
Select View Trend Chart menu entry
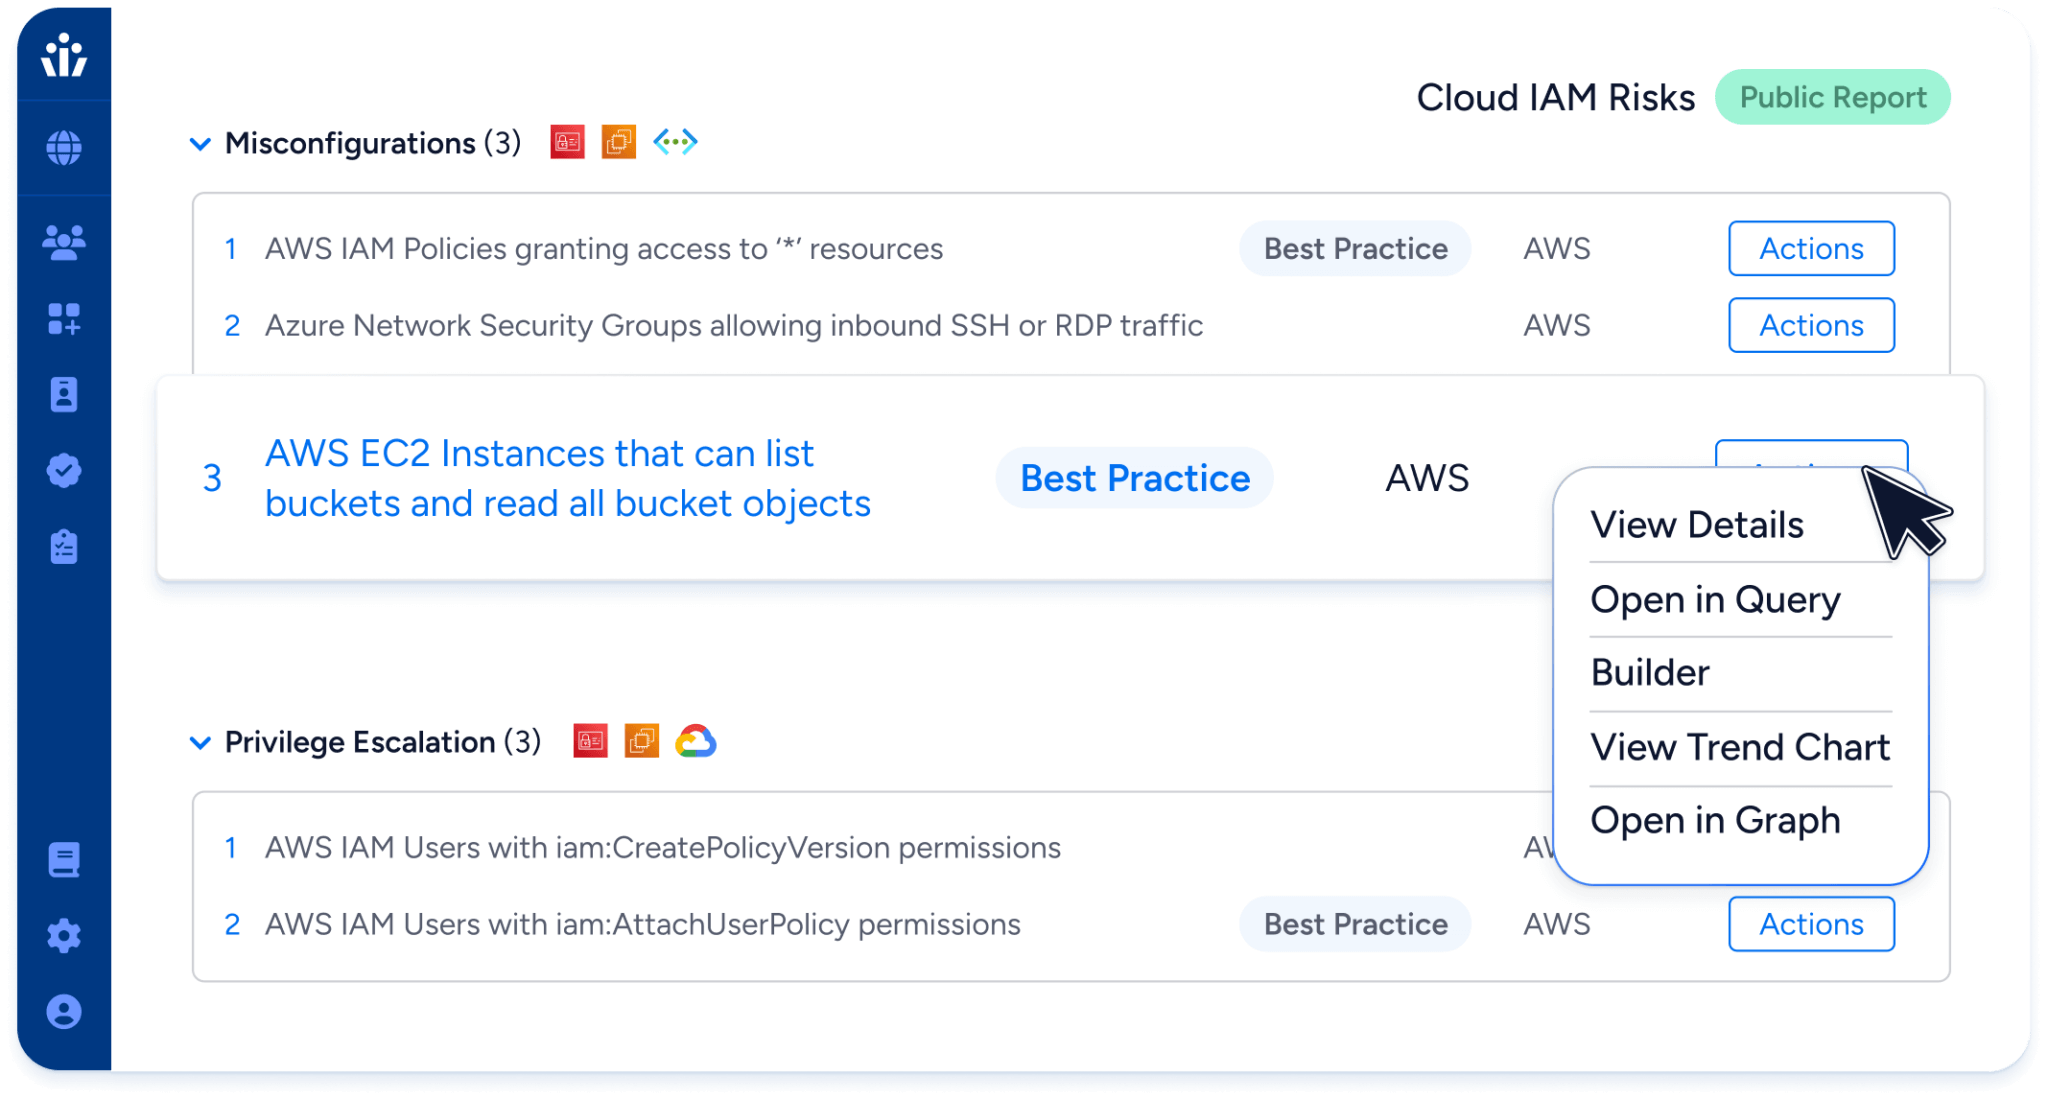1739,747
